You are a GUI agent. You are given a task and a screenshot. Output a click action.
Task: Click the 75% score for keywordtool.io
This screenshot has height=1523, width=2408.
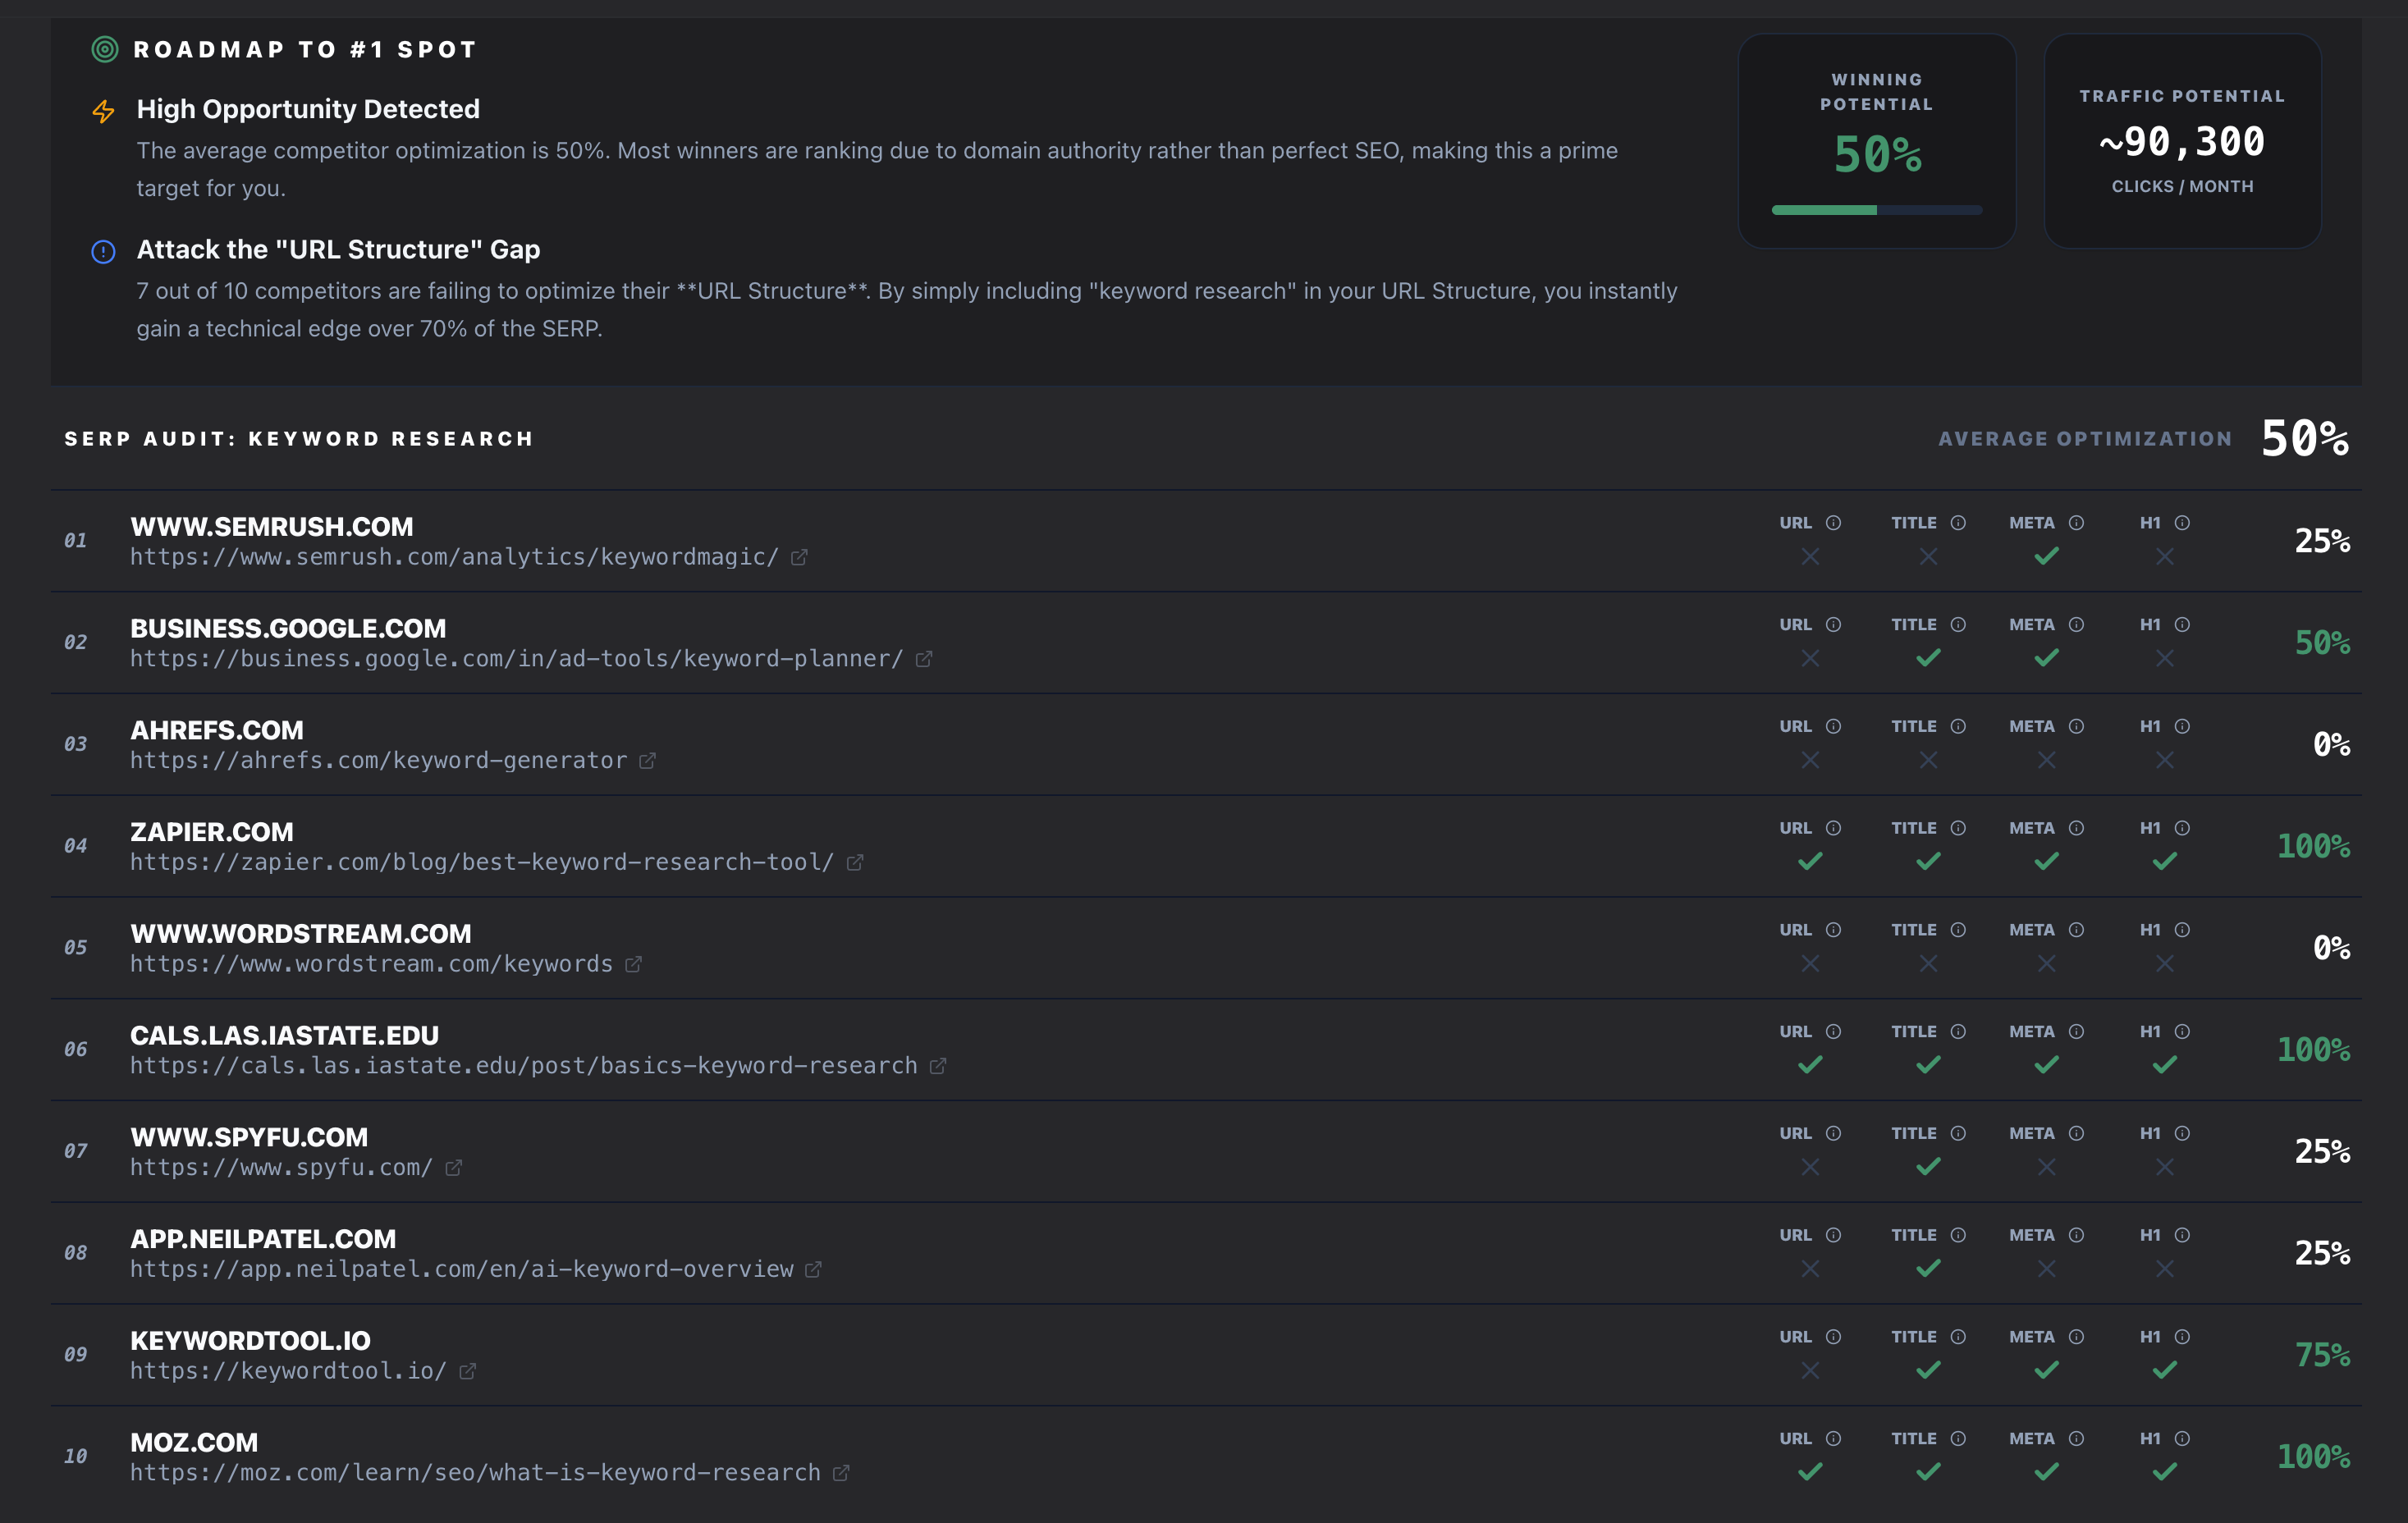(x=2322, y=1355)
